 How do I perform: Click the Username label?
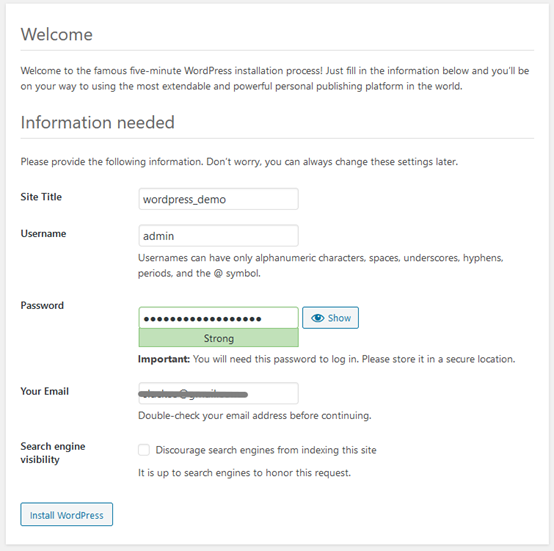[43, 233]
